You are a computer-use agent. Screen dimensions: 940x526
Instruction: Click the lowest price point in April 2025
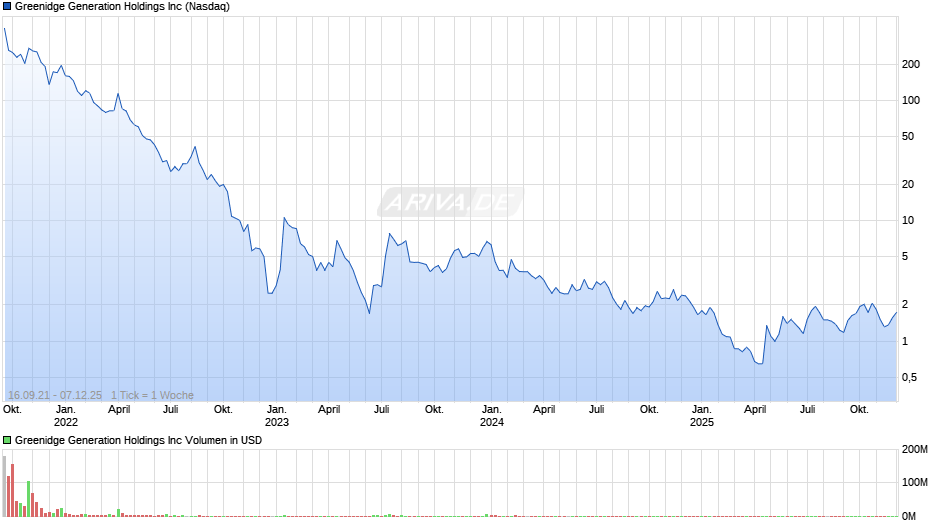[761, 363]
